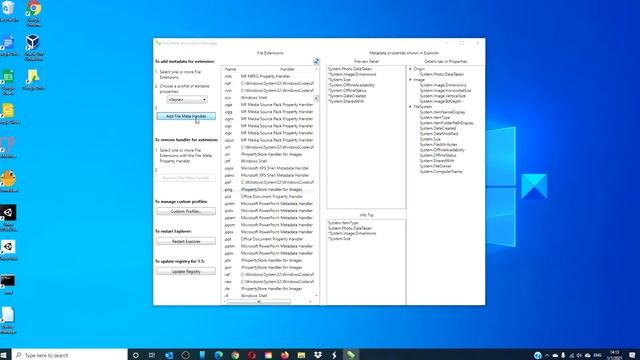Select *System.DateCreated in the Preview Panel list
The image size is (640, 360).
(x=347, y=96)
